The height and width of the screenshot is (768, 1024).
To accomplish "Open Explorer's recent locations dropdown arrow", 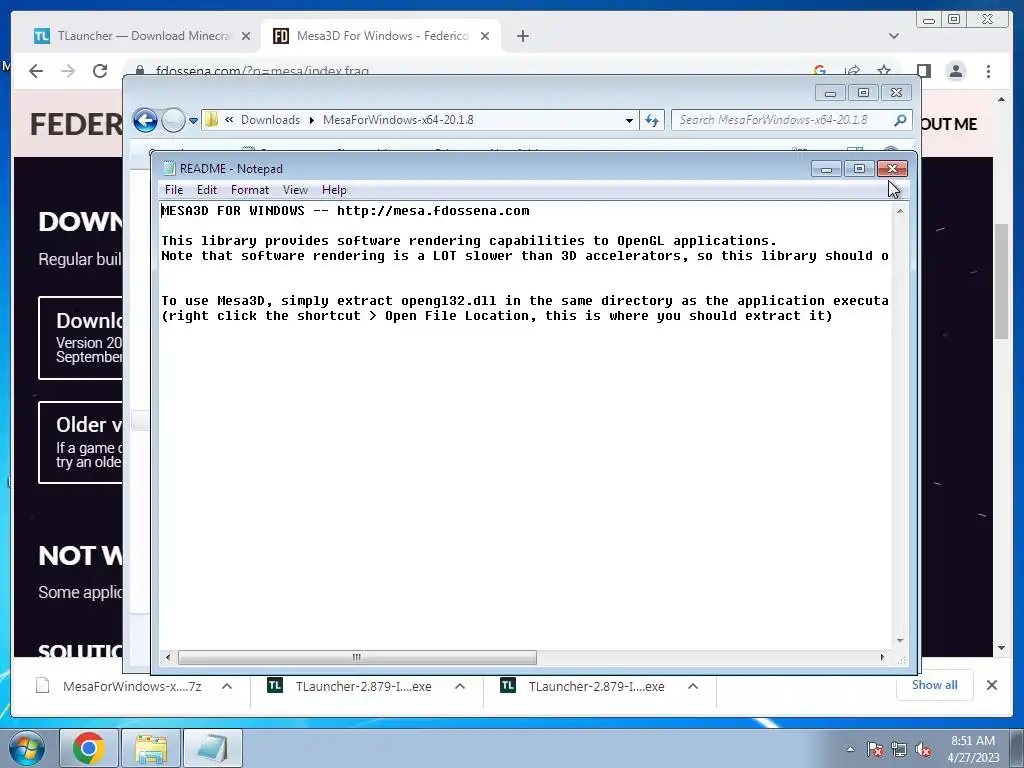I will click(x=193, y=120).
